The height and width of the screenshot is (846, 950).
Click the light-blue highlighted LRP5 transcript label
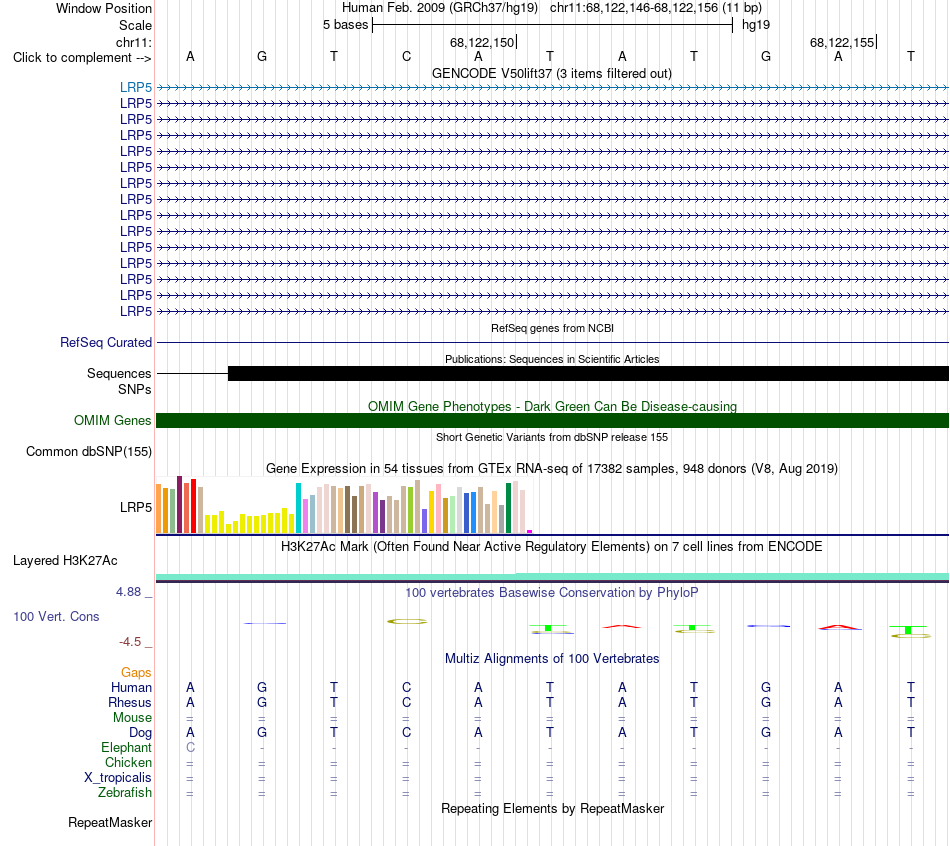(x=136, y=88)
